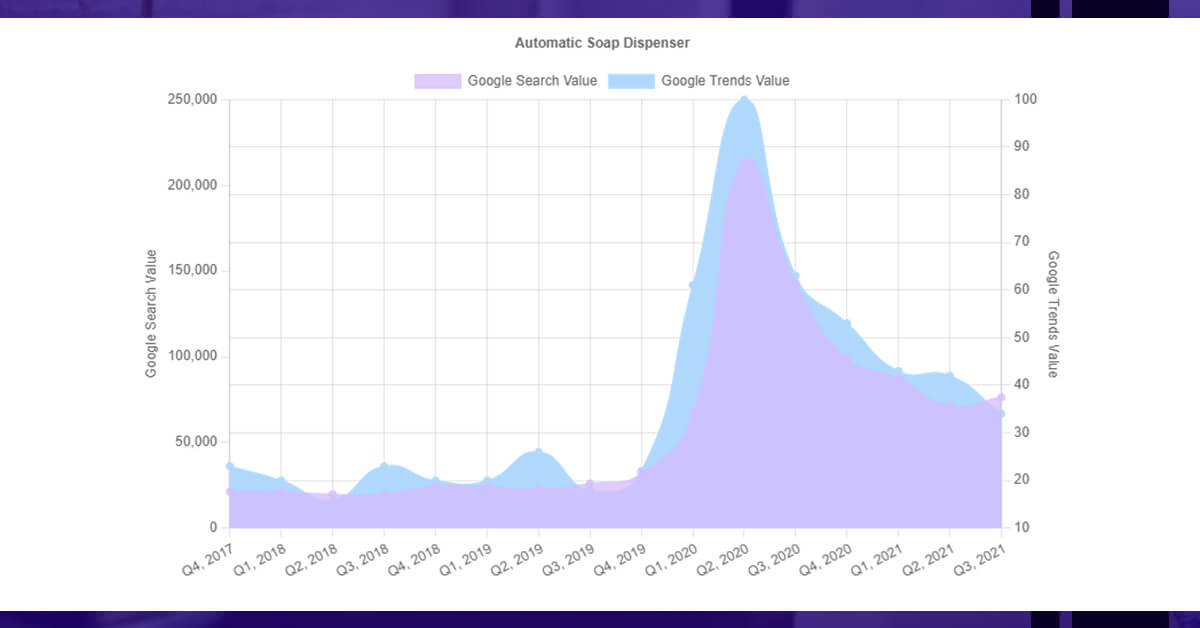Select the blue Trends data point for Q4, 2020

[x=847, y=324]
